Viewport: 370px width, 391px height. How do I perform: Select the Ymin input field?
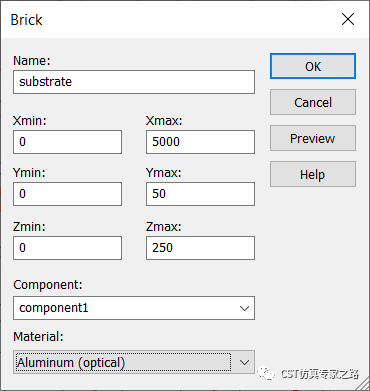point(67,194)
